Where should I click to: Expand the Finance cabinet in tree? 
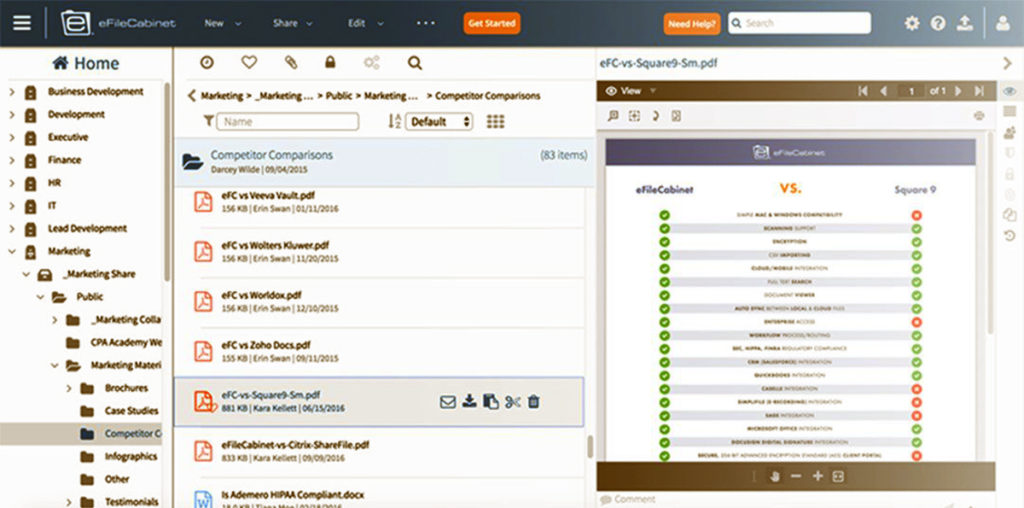[12, 160]
